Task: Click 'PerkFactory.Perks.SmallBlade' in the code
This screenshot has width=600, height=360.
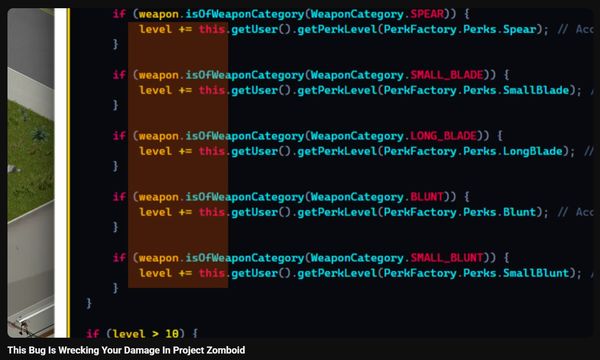Action: click(476, 90)
